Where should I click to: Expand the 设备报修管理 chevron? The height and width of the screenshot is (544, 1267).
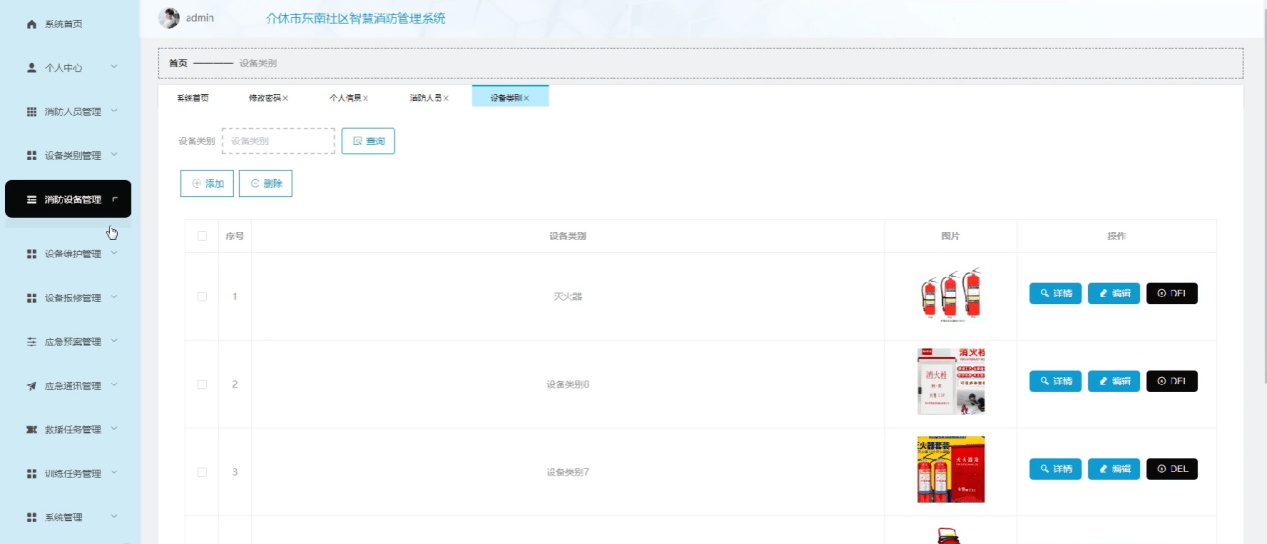114,297
